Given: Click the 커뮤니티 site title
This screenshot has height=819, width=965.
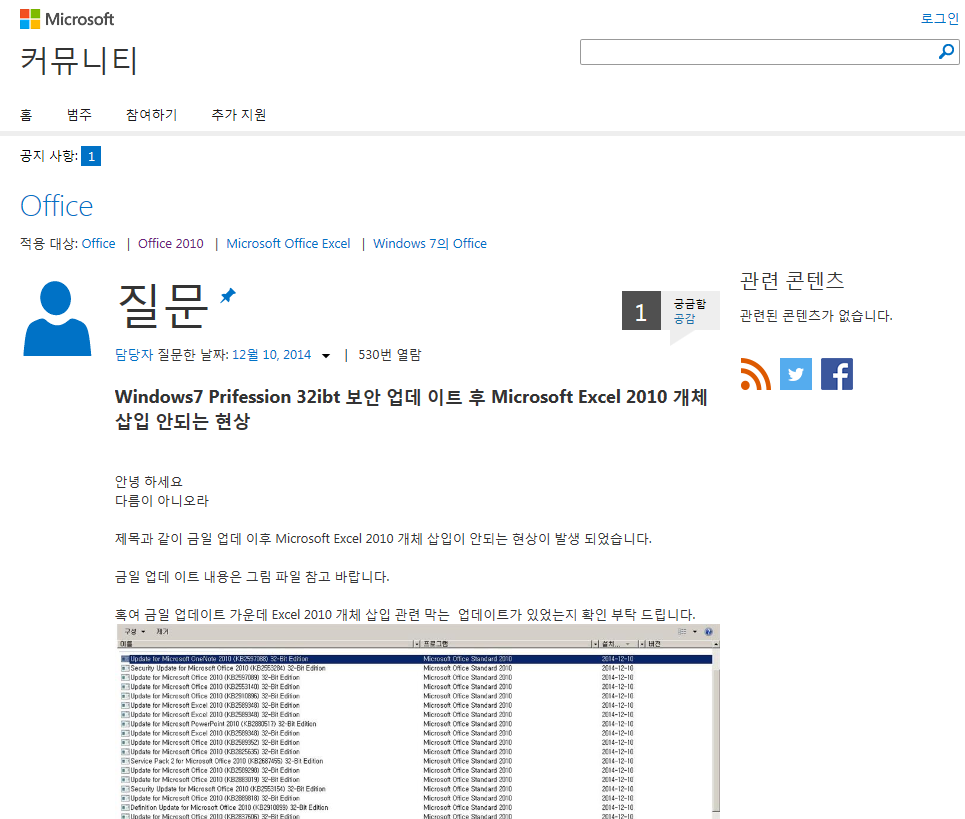Looking at the screenshot, I should pos(79,60).
